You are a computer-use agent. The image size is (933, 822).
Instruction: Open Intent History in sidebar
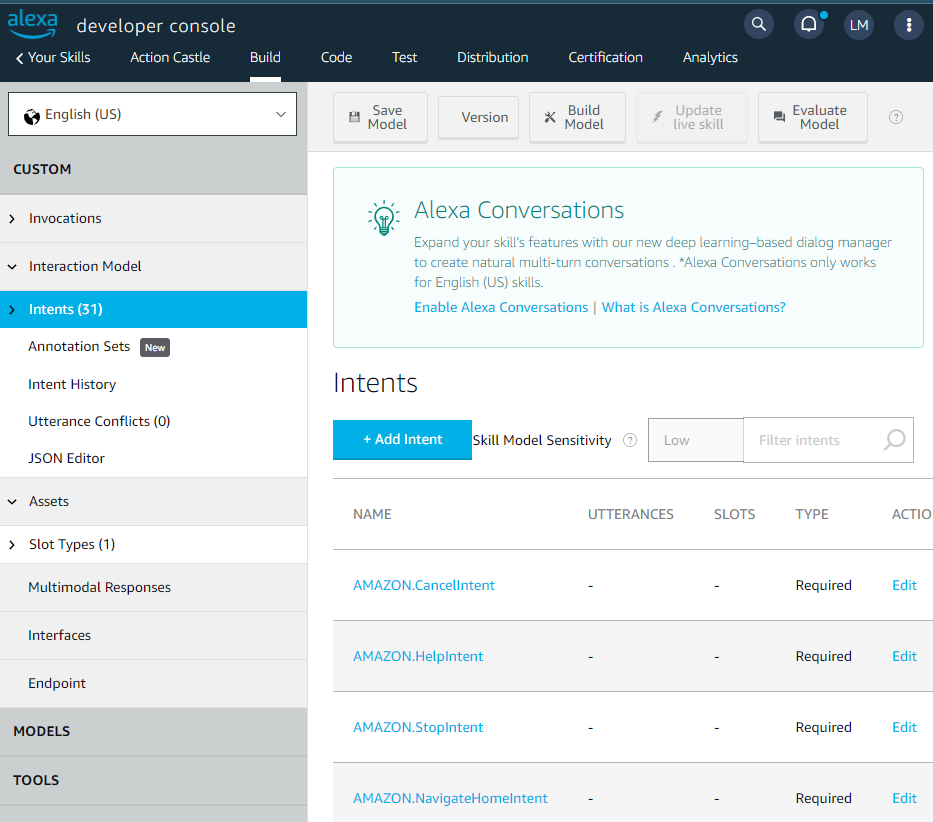pyautogui.click(x=72, y=385)
